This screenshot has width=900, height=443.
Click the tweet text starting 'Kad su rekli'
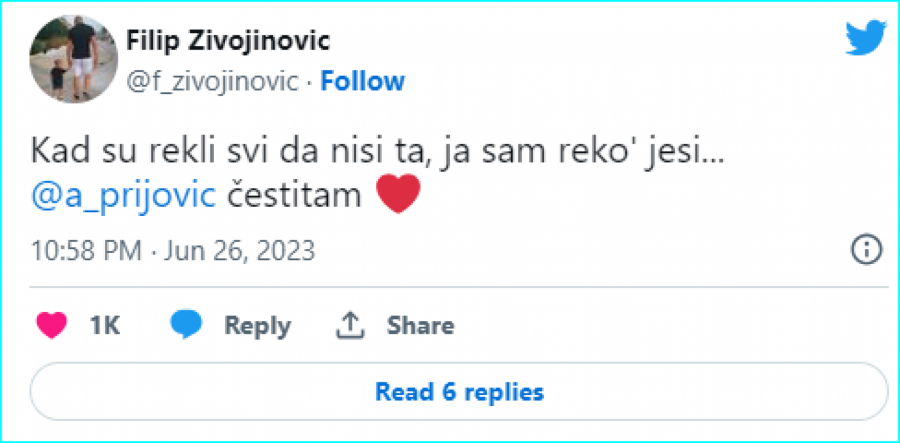tap(200, 152)
